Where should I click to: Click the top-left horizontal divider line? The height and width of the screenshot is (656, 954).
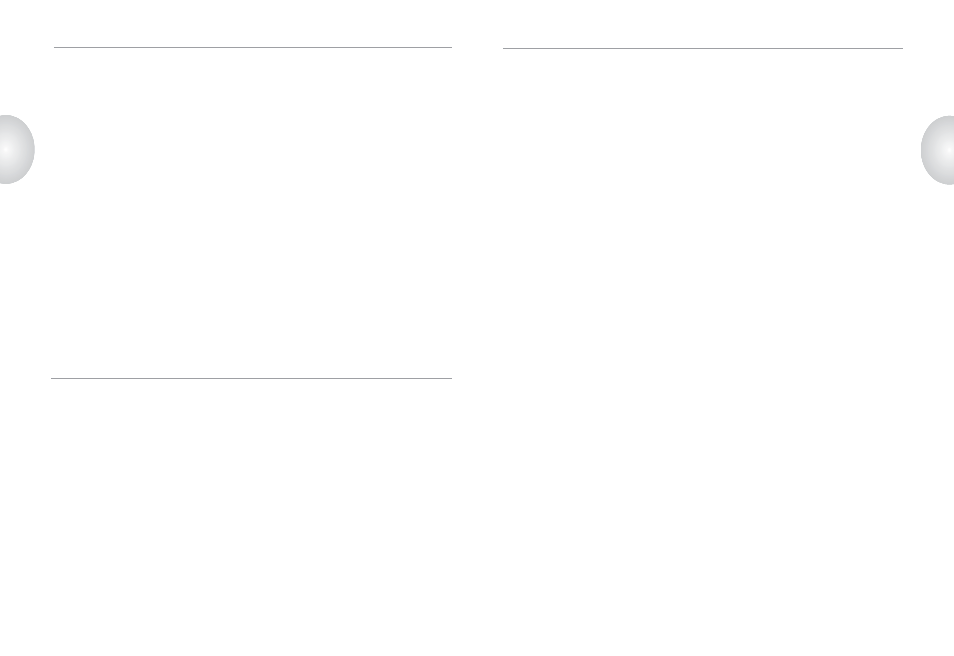click(252, 47)
